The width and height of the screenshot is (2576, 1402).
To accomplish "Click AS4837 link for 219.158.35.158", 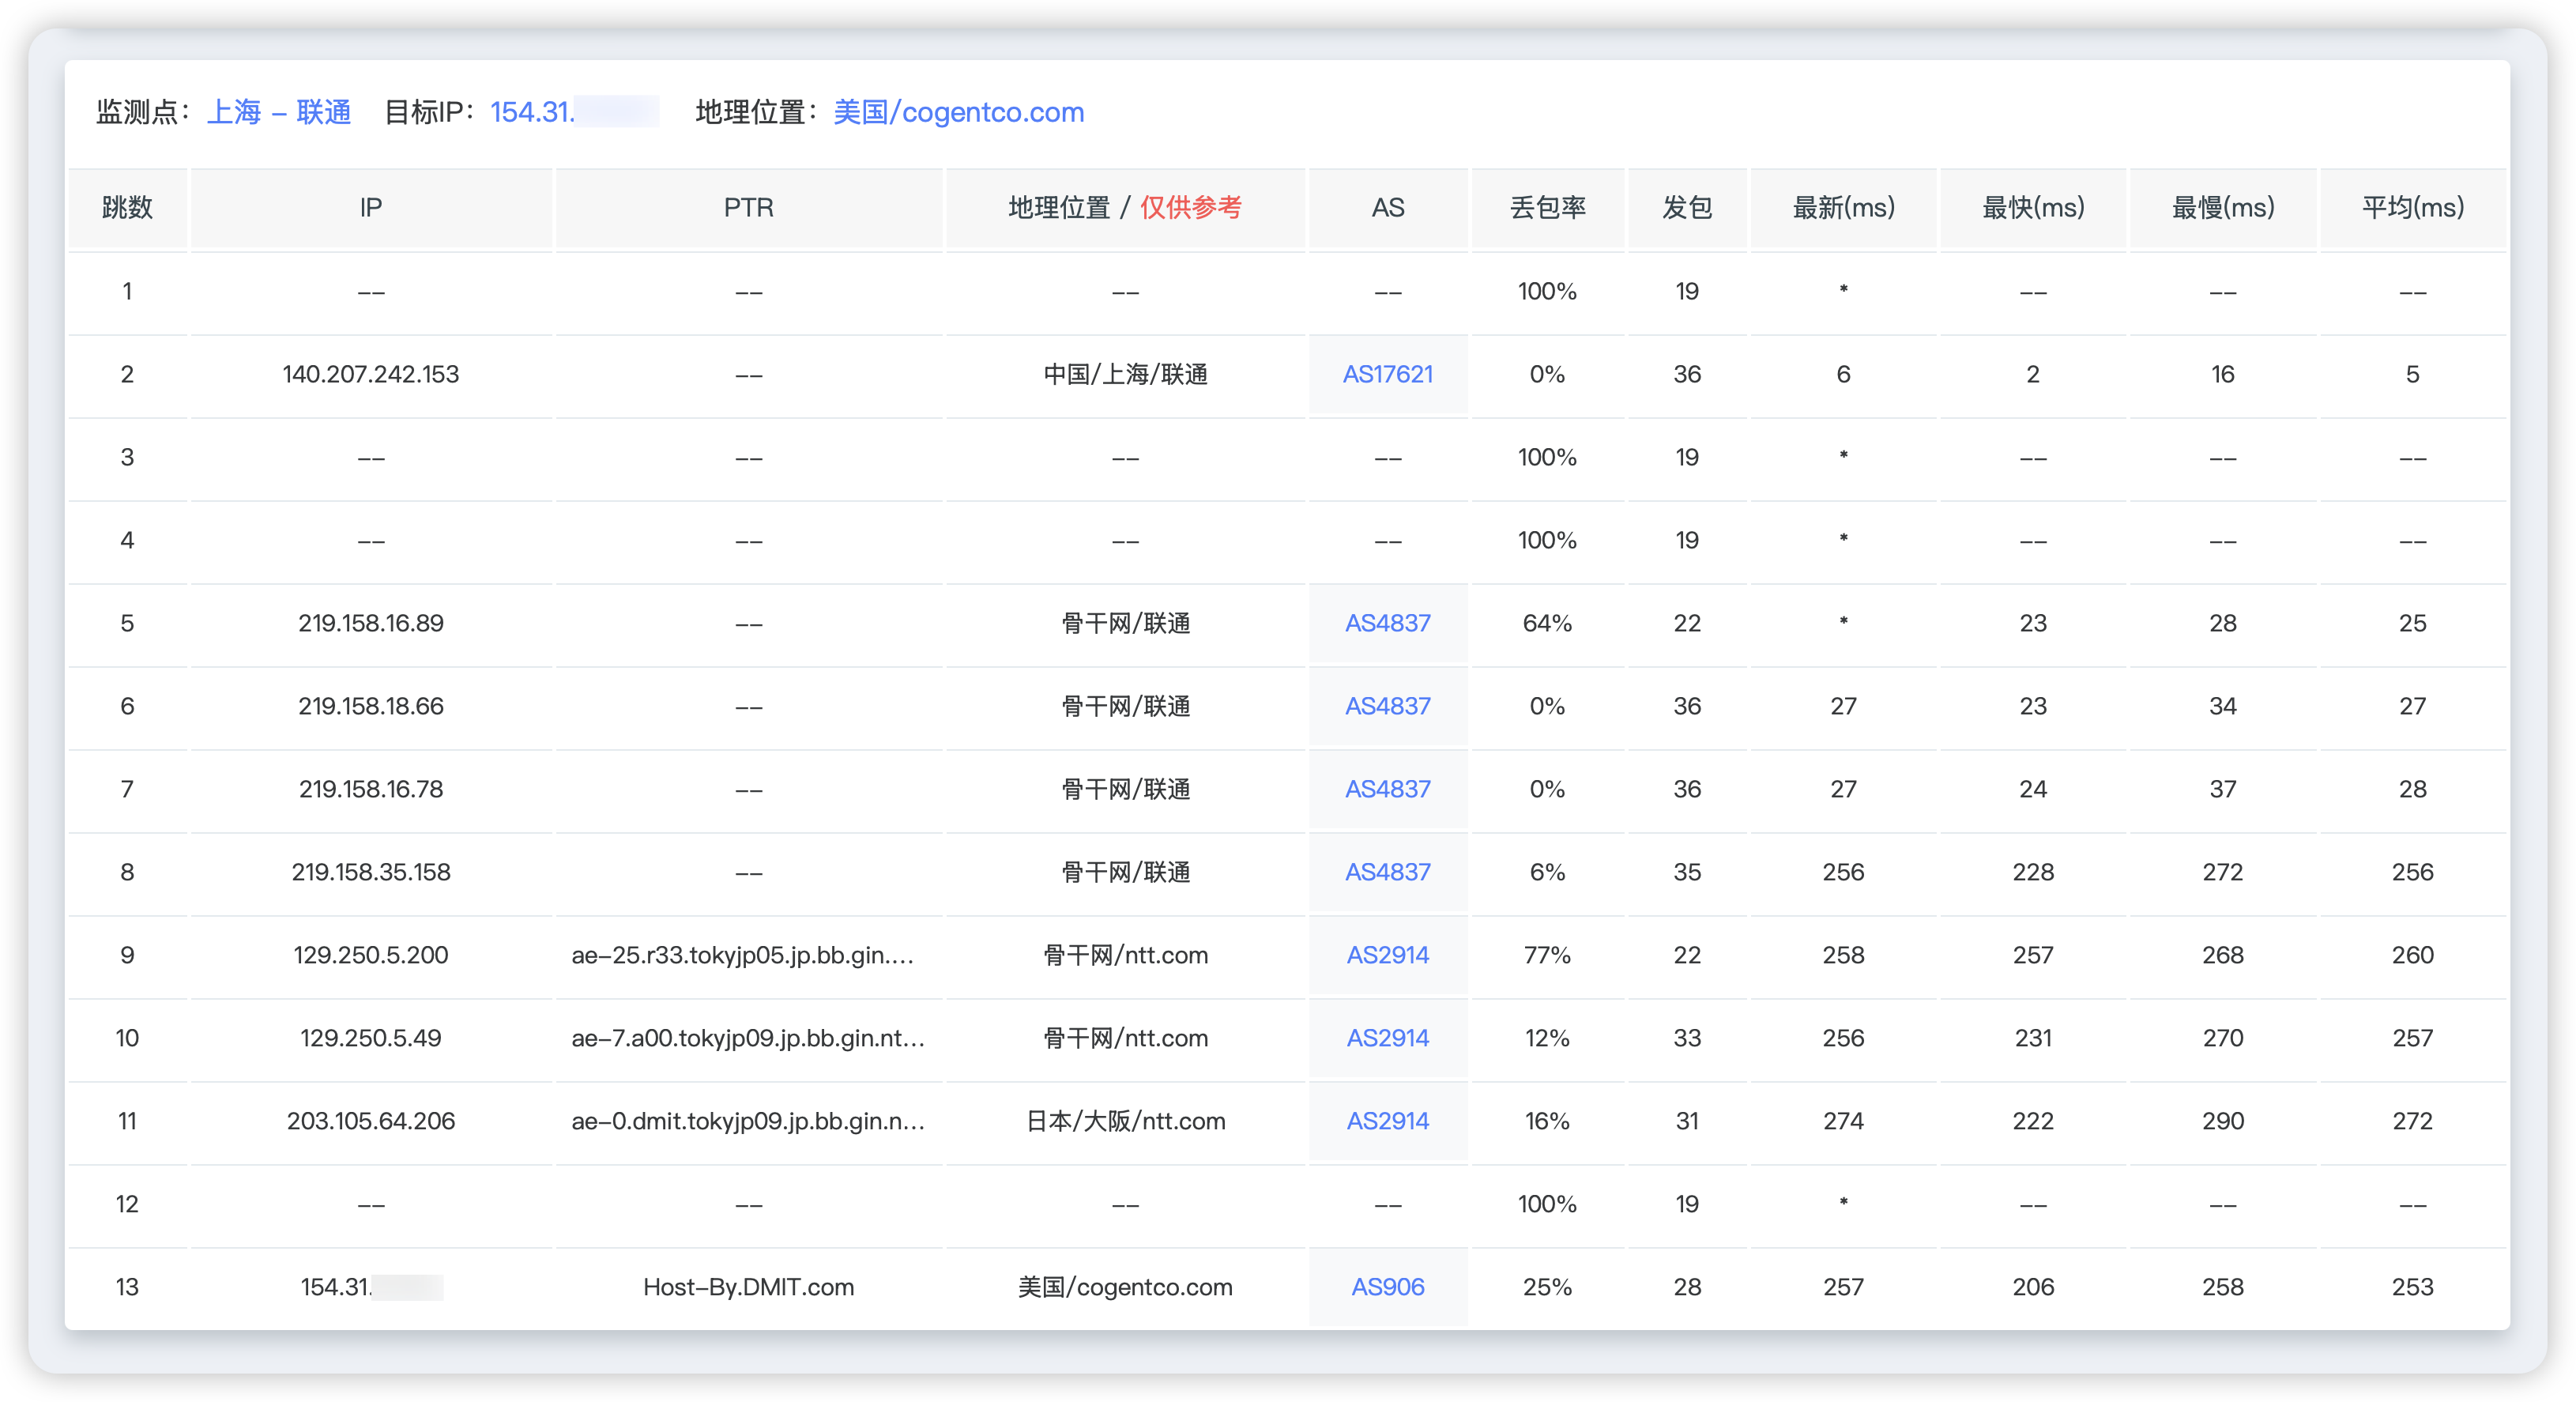I will 1387,872.
